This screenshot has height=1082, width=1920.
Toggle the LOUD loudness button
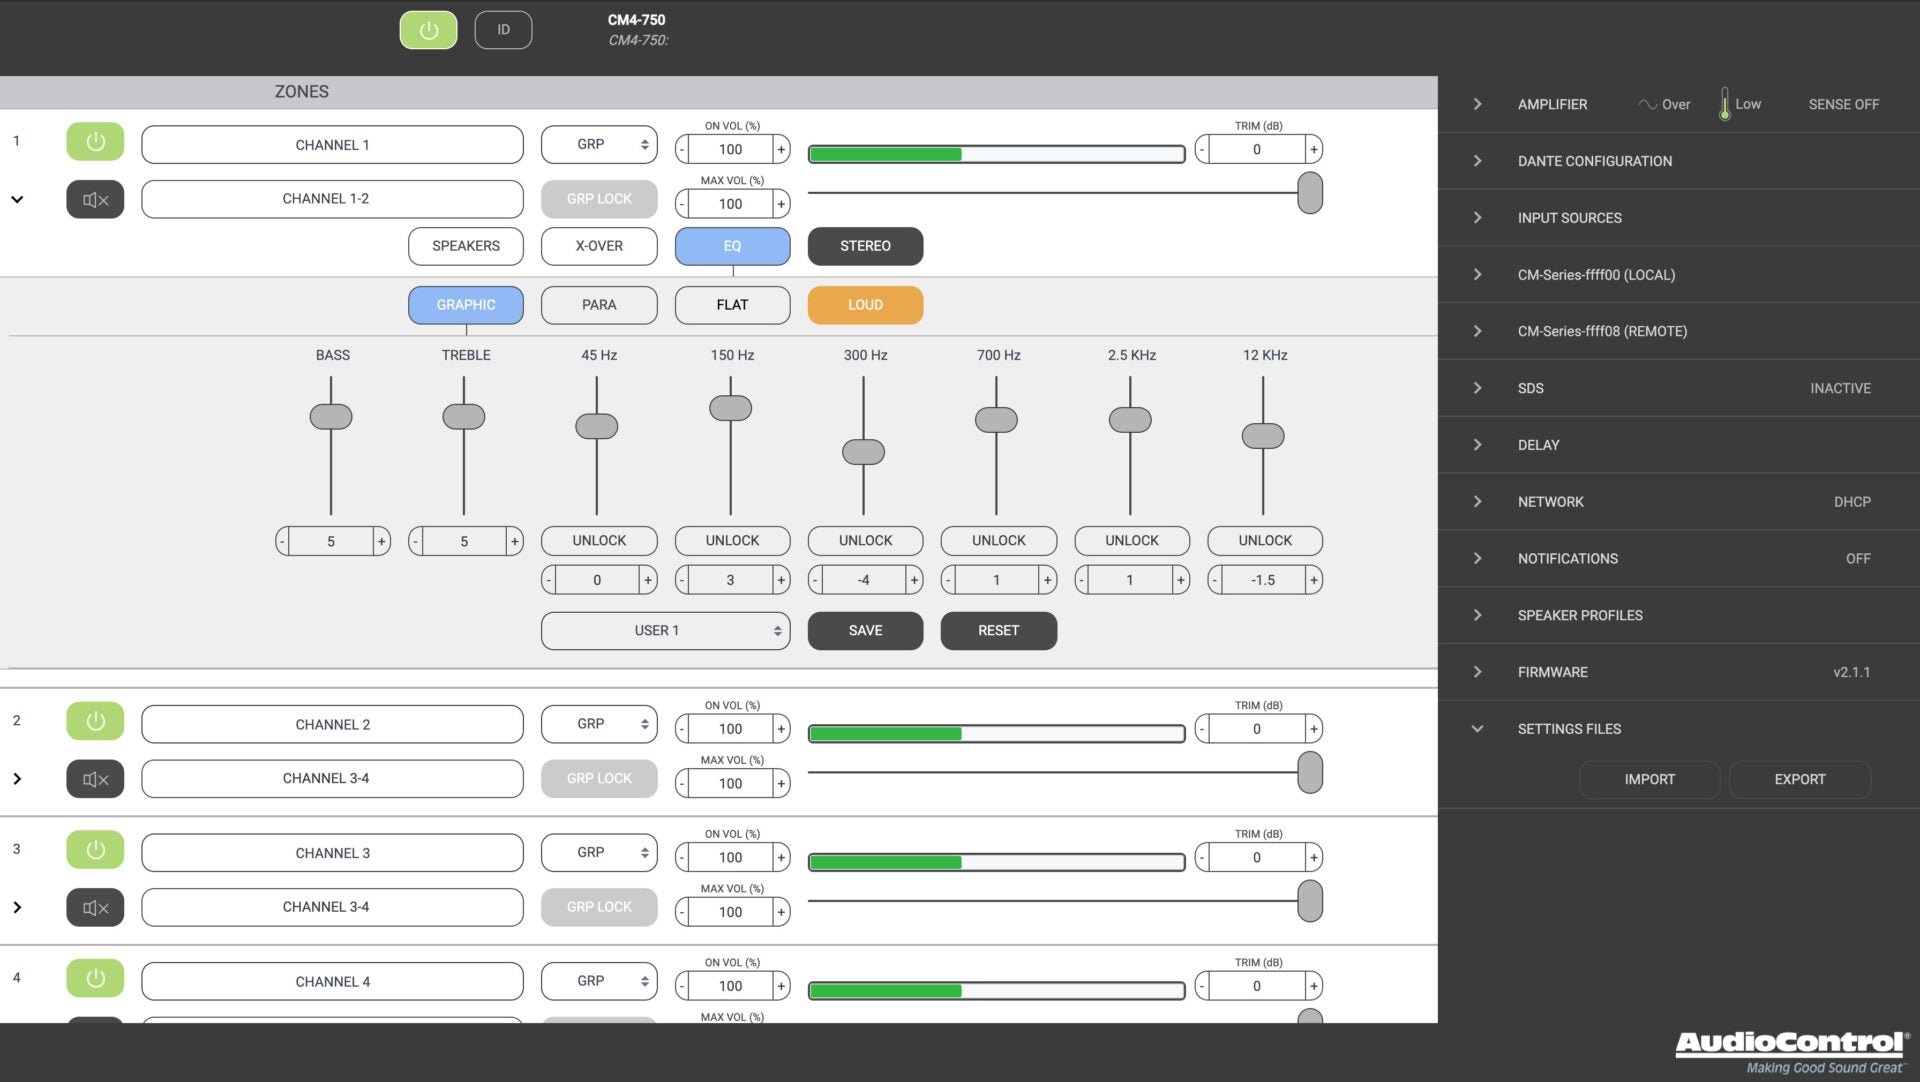(x=865, y=305)
